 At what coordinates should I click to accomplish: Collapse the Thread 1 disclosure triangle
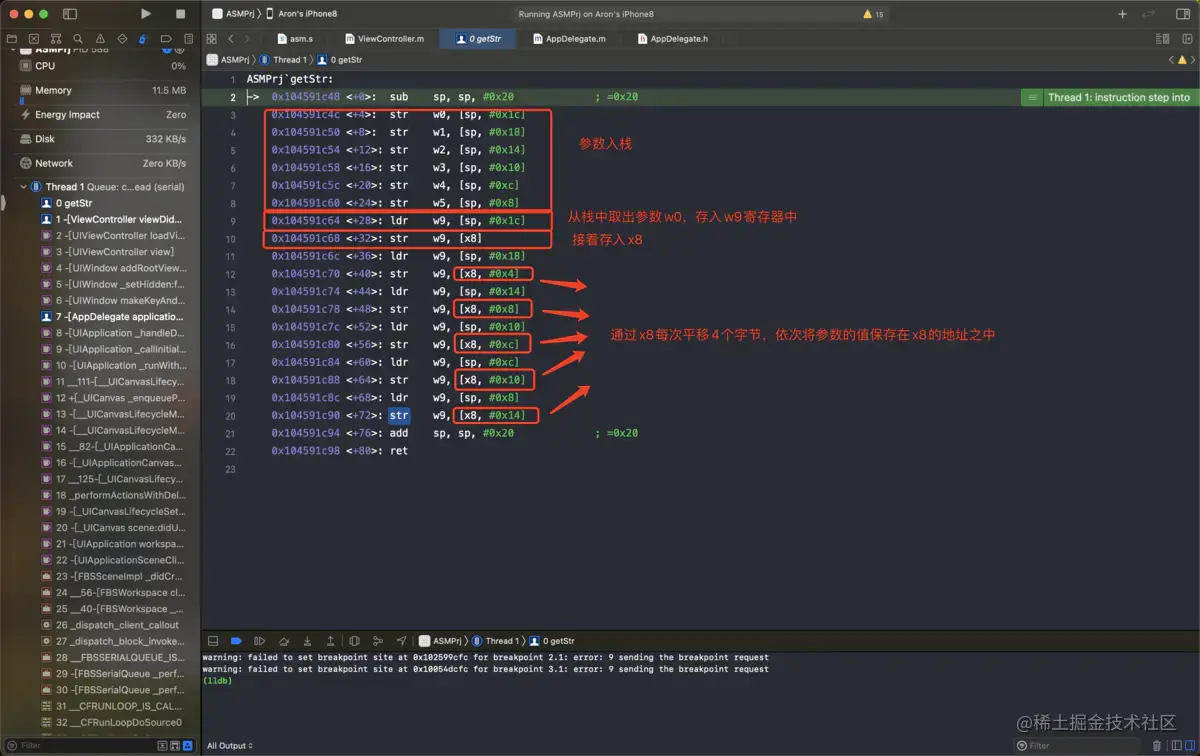[23, 187]
